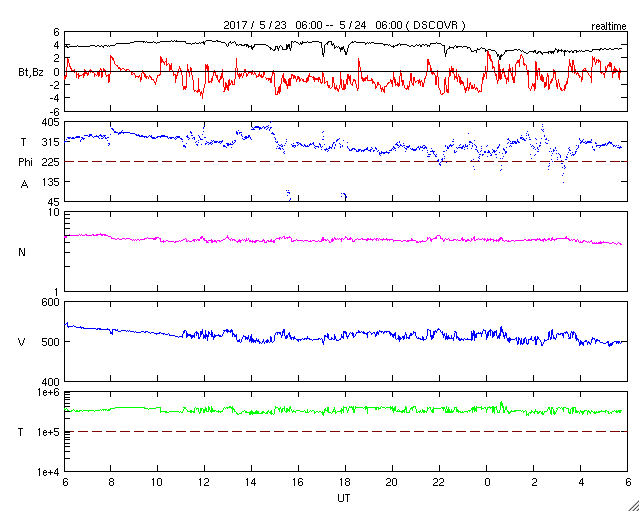Image resolution: width=640 pixels, height=512 pixels.
Task: Click the '135' tick on the Phi axis
Action: (x=51, y=182)
